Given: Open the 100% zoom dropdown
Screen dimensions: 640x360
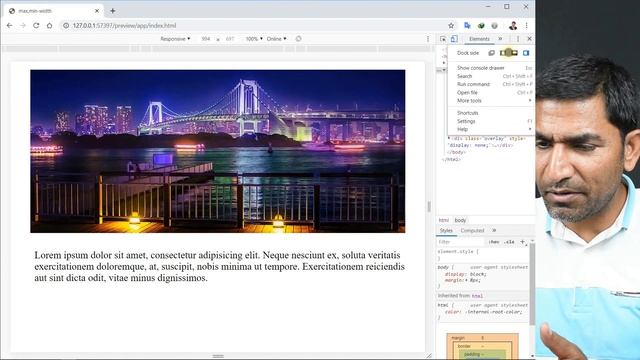Looking at the screenshot, I should pos(254,39).
